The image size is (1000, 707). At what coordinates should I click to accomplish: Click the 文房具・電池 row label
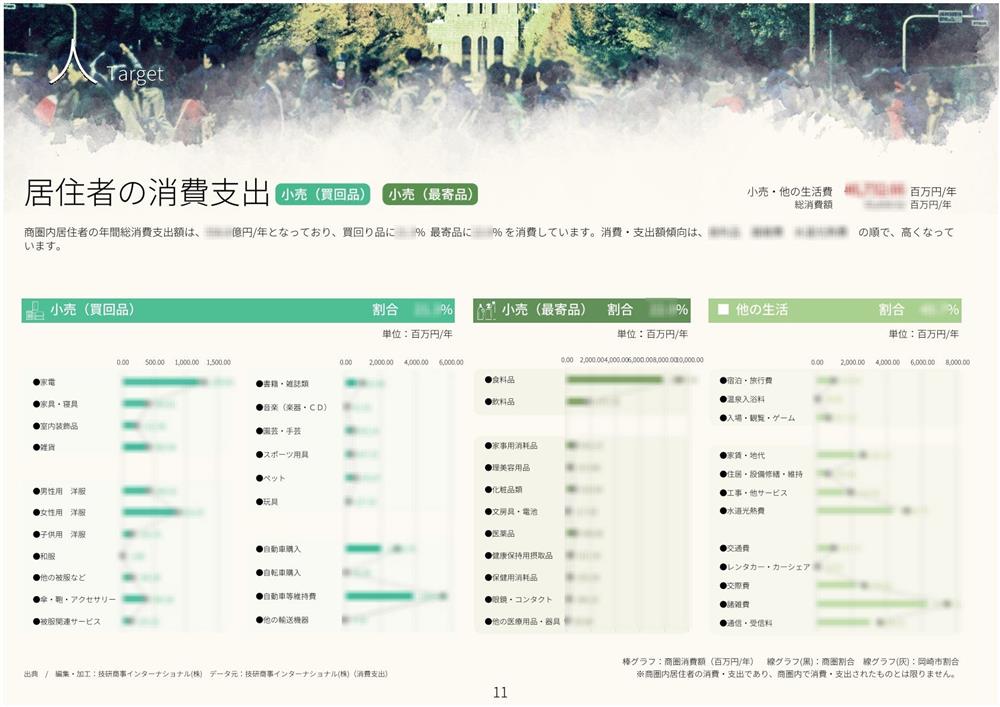point(511,511)
